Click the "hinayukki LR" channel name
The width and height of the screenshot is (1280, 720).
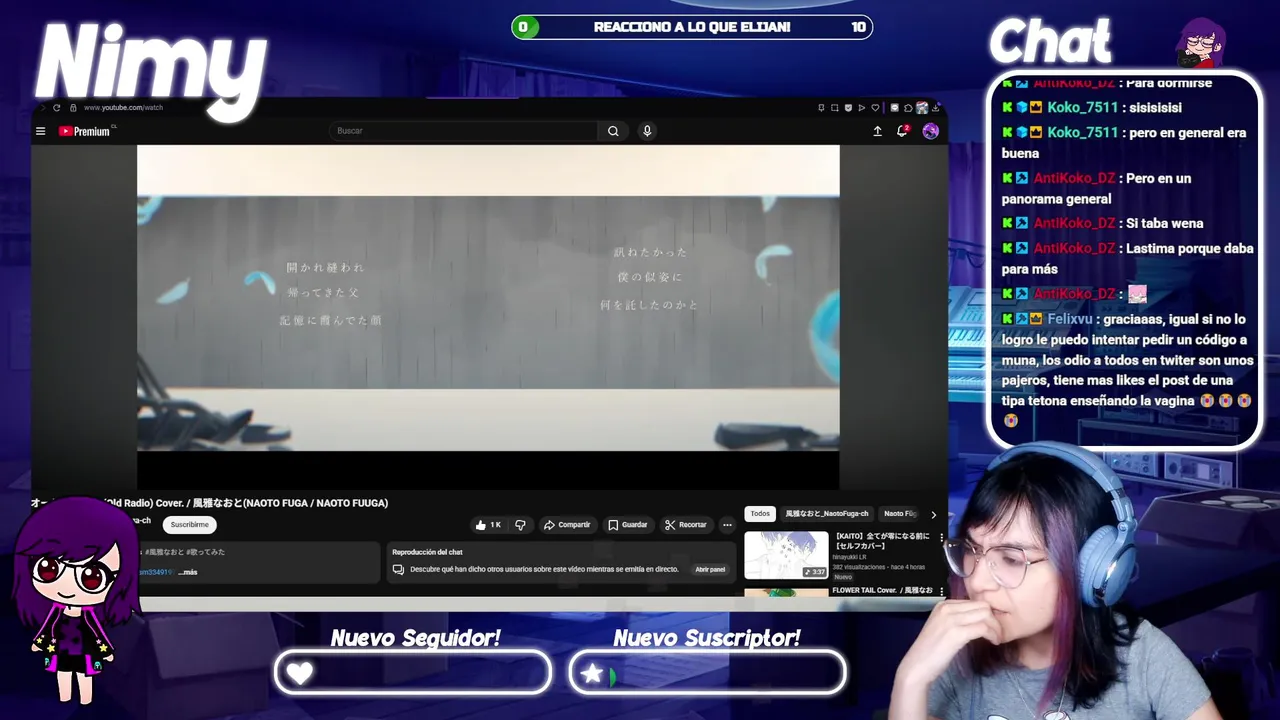pos(849,557)
